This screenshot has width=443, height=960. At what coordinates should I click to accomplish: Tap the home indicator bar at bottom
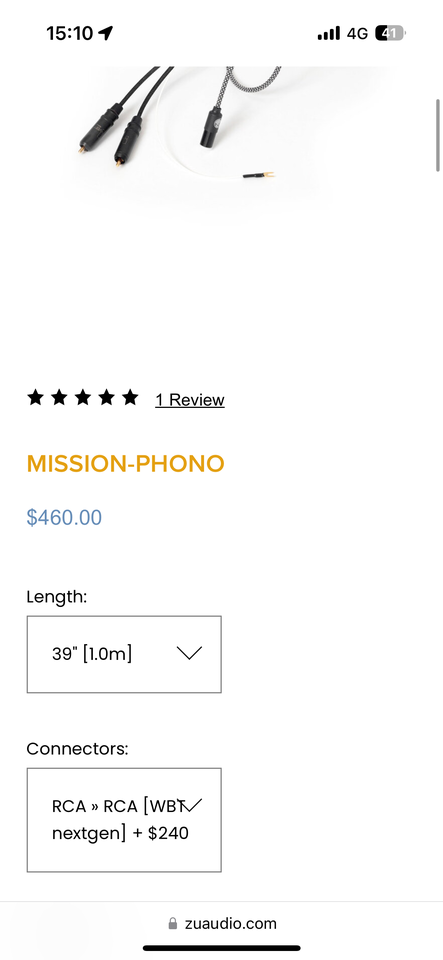pyautogui.click(x=222, y=948)
